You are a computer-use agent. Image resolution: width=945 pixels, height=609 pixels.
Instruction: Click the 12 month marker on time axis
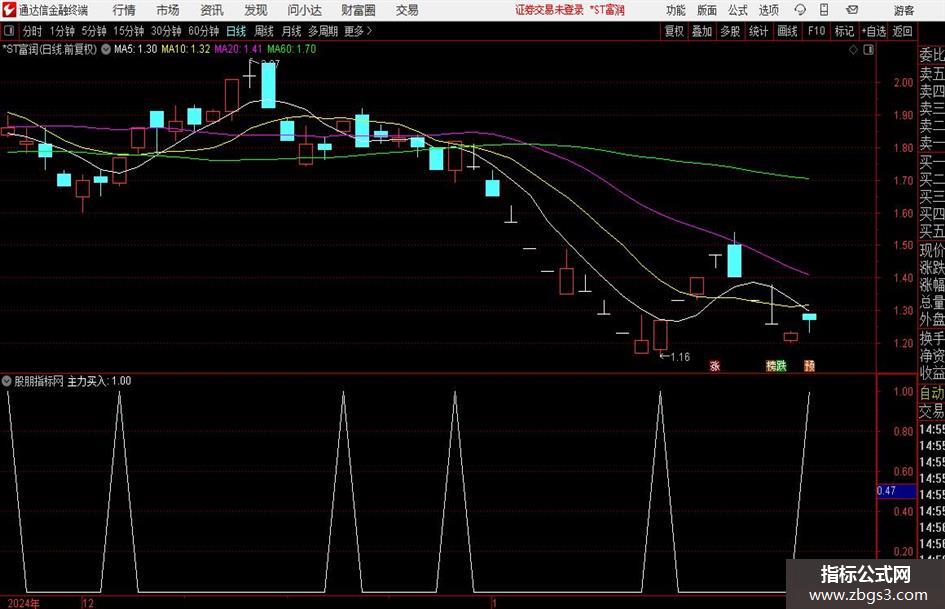click(x=88, y=603)
